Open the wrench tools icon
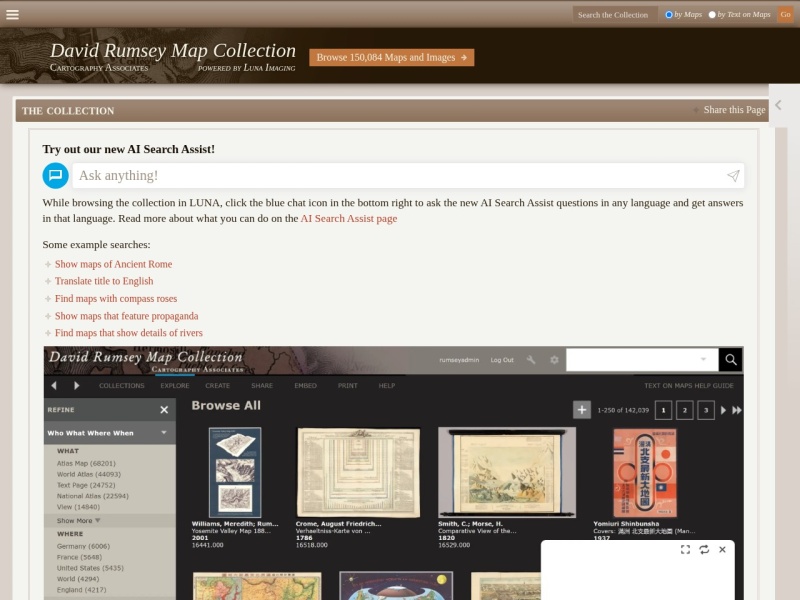The width and height of the screenshot is (800, 600). (x=531, y=360)
